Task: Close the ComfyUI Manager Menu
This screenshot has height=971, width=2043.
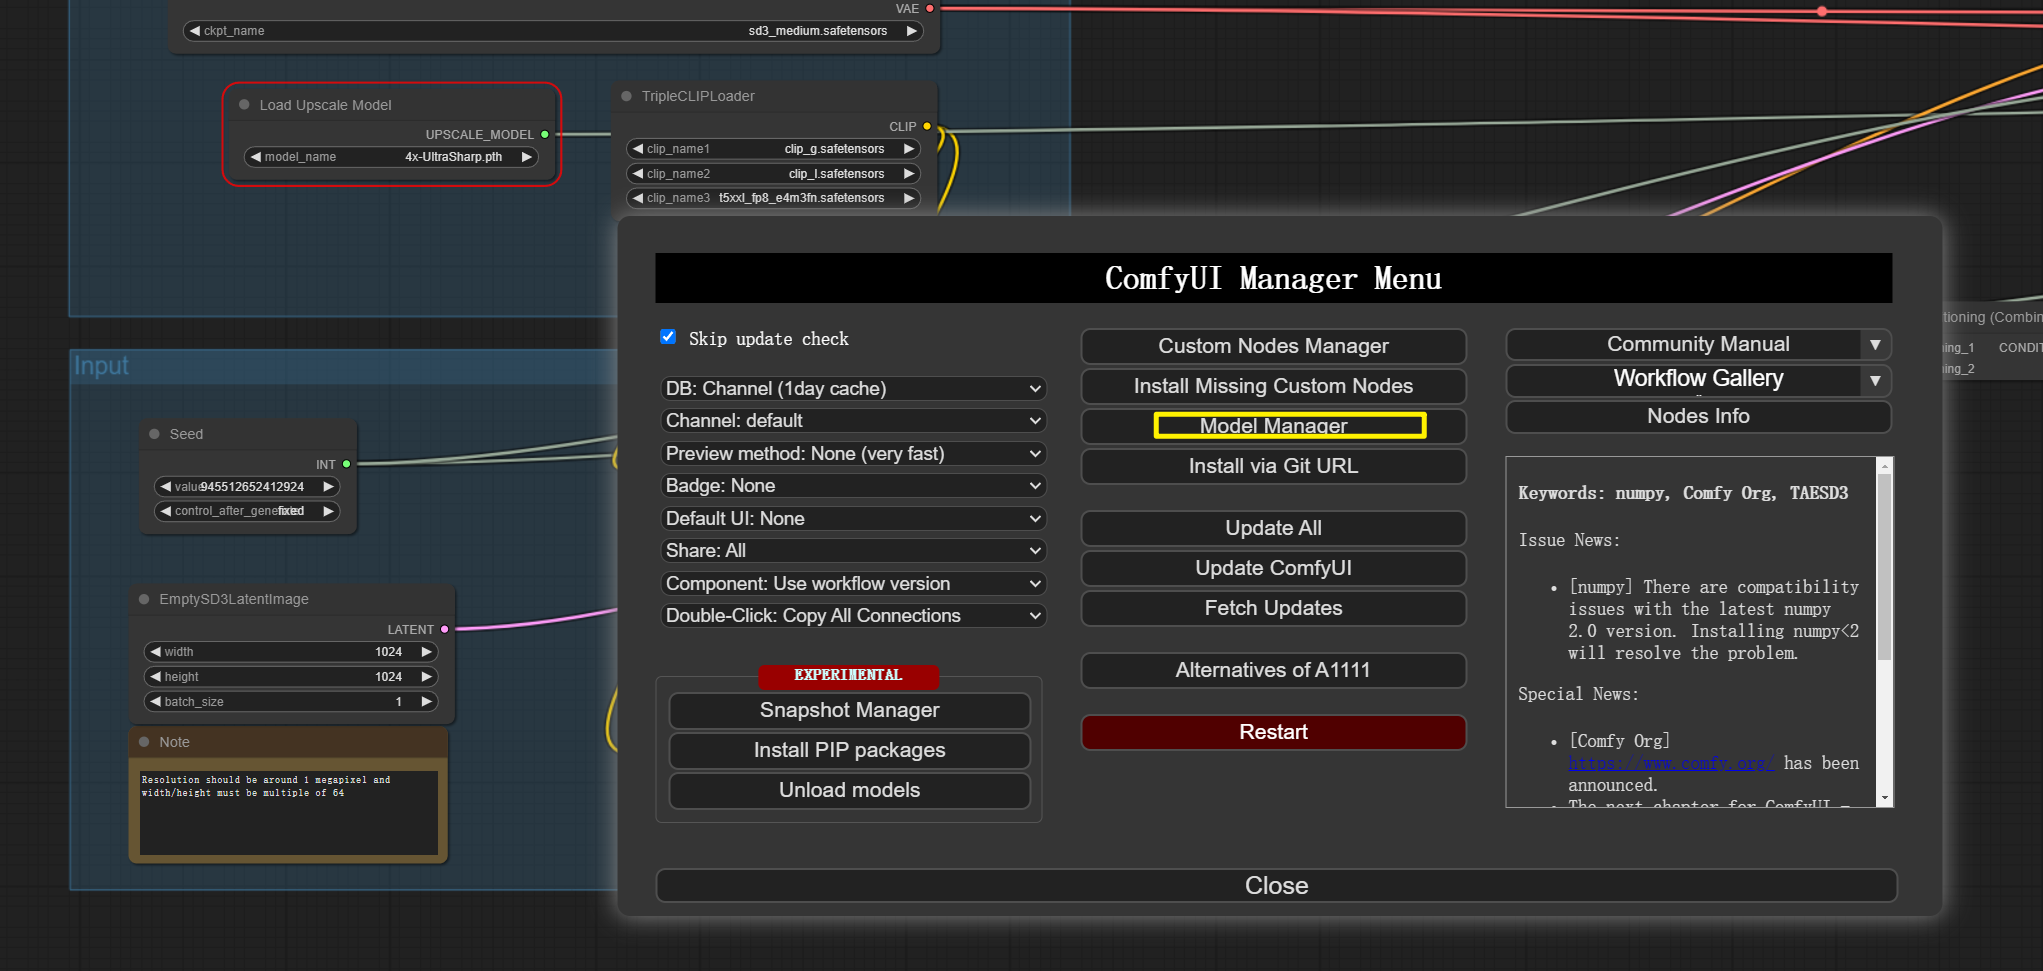Action: 1276,885
